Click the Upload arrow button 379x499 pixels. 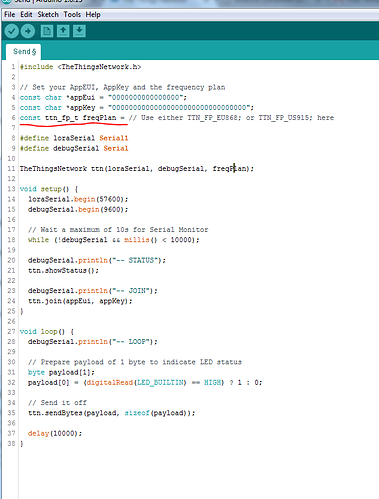[x=28, y=31]
